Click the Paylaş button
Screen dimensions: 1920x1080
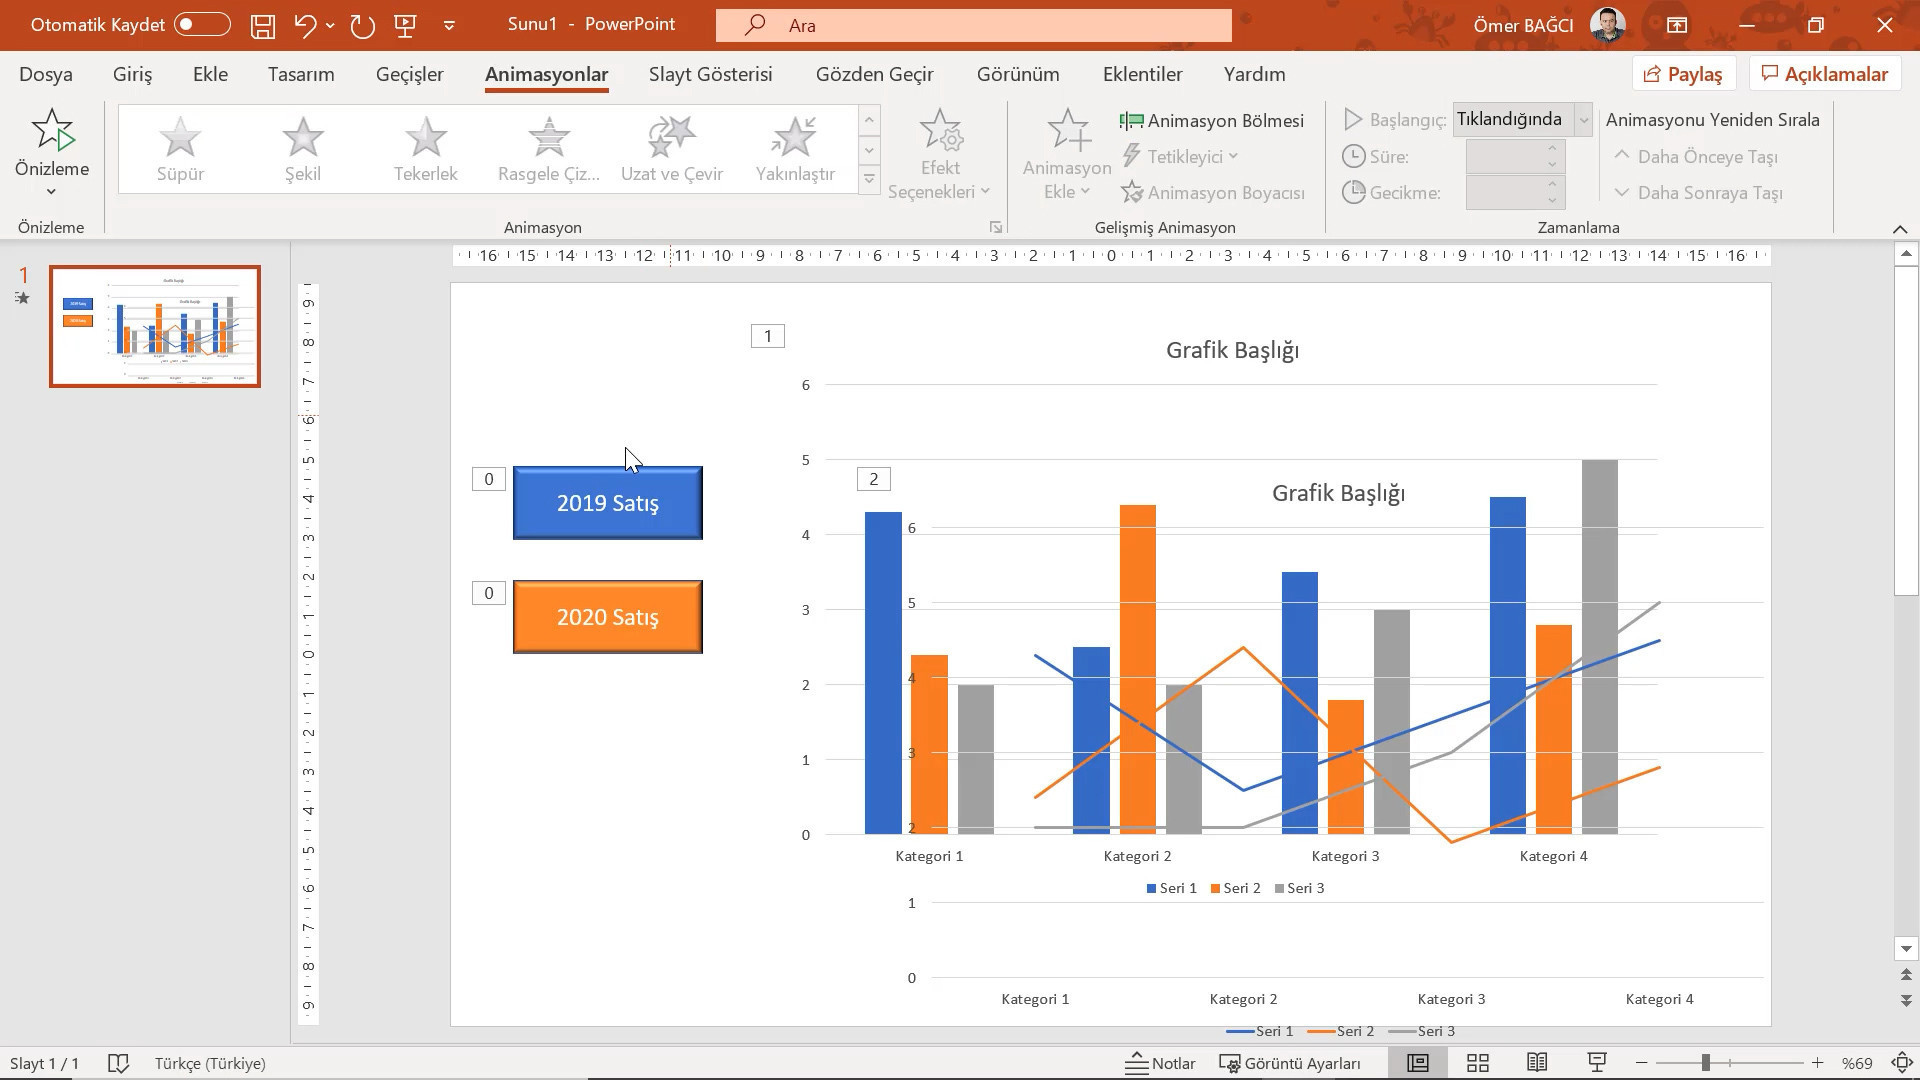click(1683, 74)
